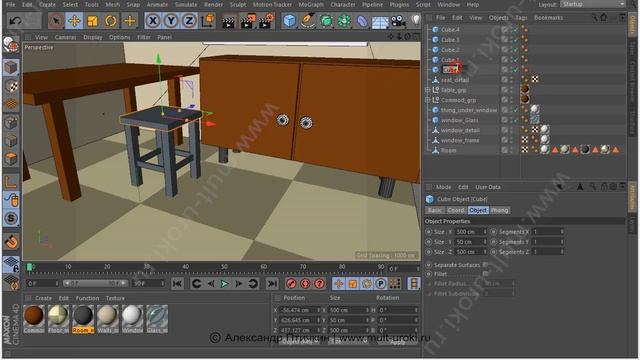Open render settings clapperboard with gear

click(266, 21)
